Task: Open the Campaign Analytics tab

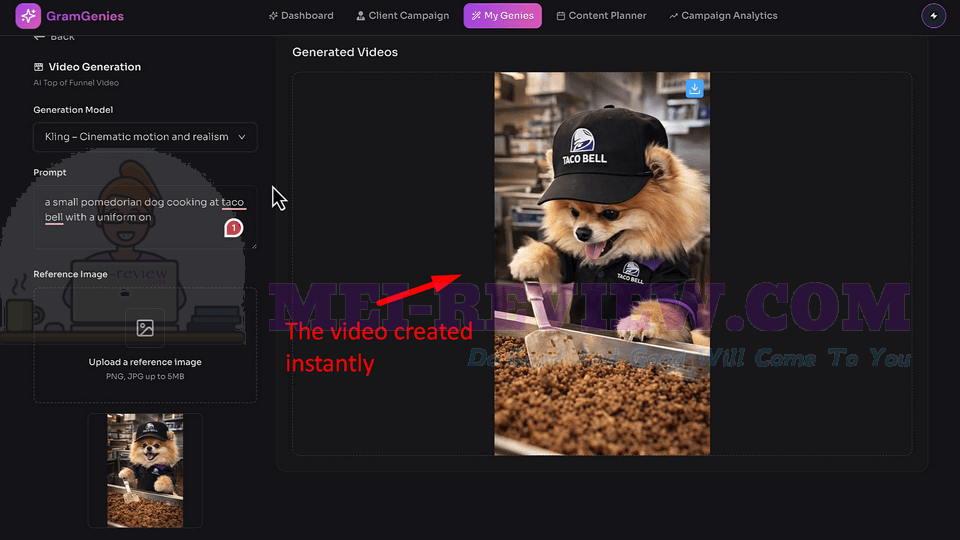Action: (723, 16)
